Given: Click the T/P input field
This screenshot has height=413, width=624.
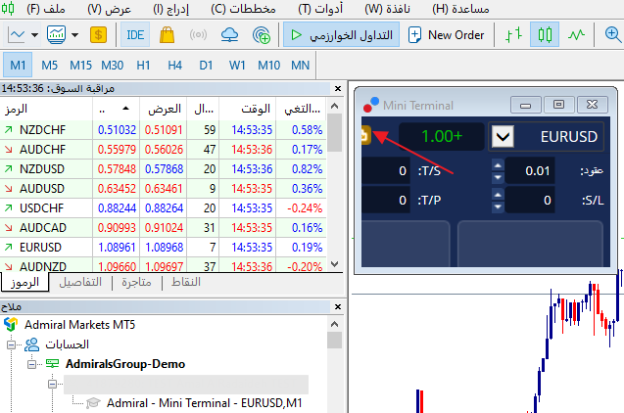Looking at the screenshot, I should pyautogui.click(x=386, y=200).
